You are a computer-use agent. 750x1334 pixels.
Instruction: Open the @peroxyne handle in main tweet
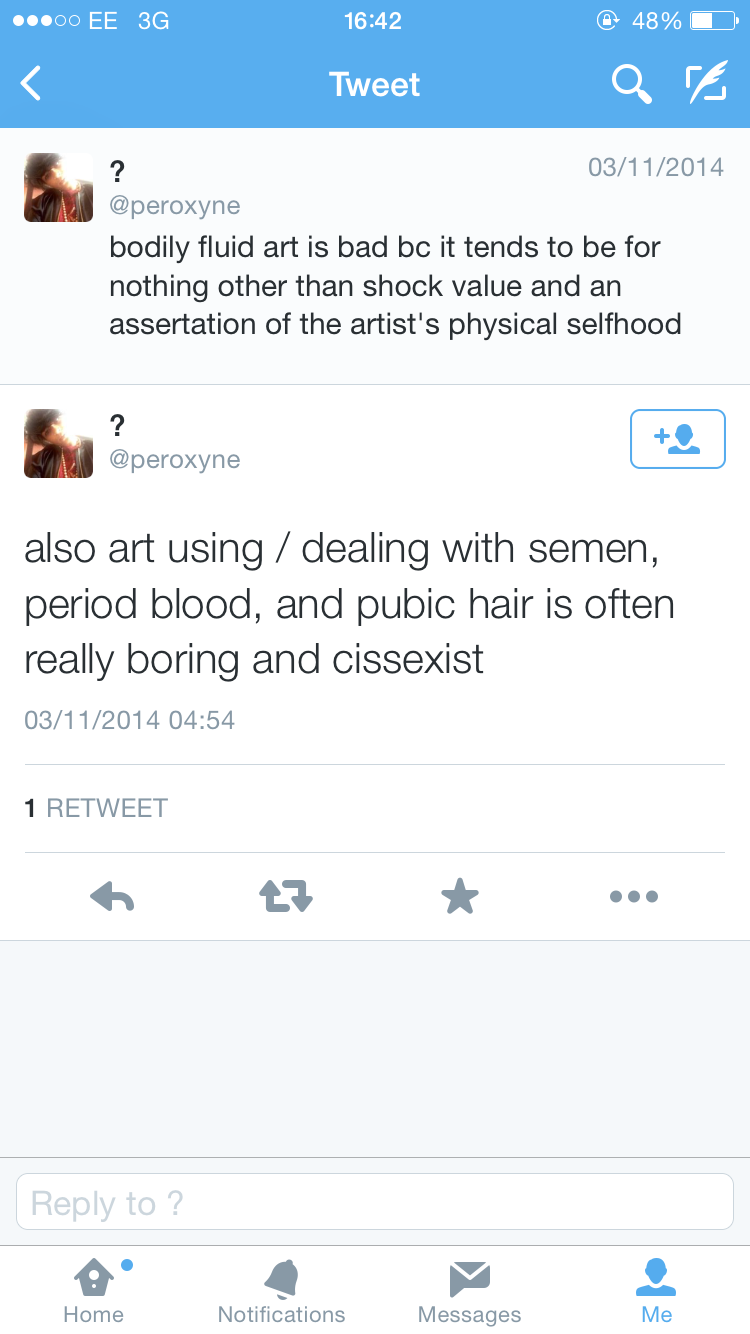175,460
